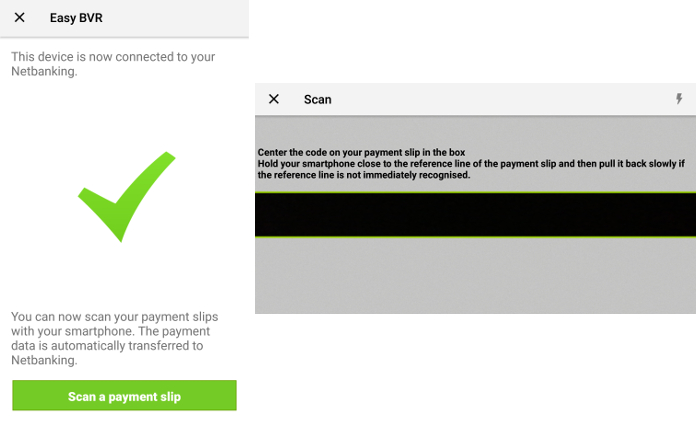This screenshot has width=700, height=423.
Task: Click the top green line of scan box
Action: (475, 193)
